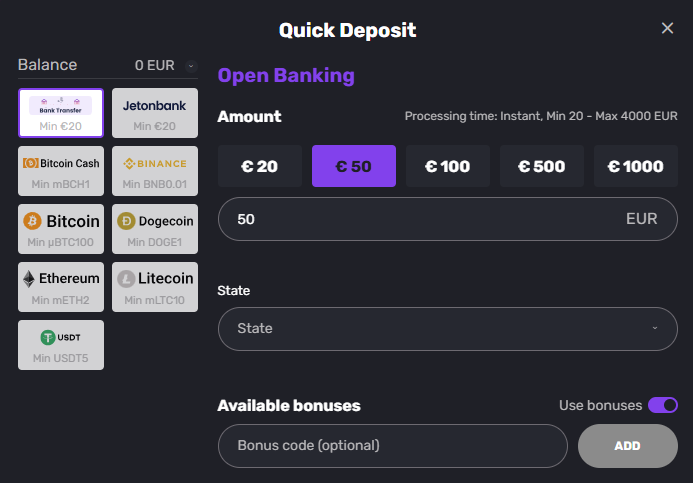Choose the €1000 preset amount
This screenshot has height=483, width=693.
click(x=636, y=166)
